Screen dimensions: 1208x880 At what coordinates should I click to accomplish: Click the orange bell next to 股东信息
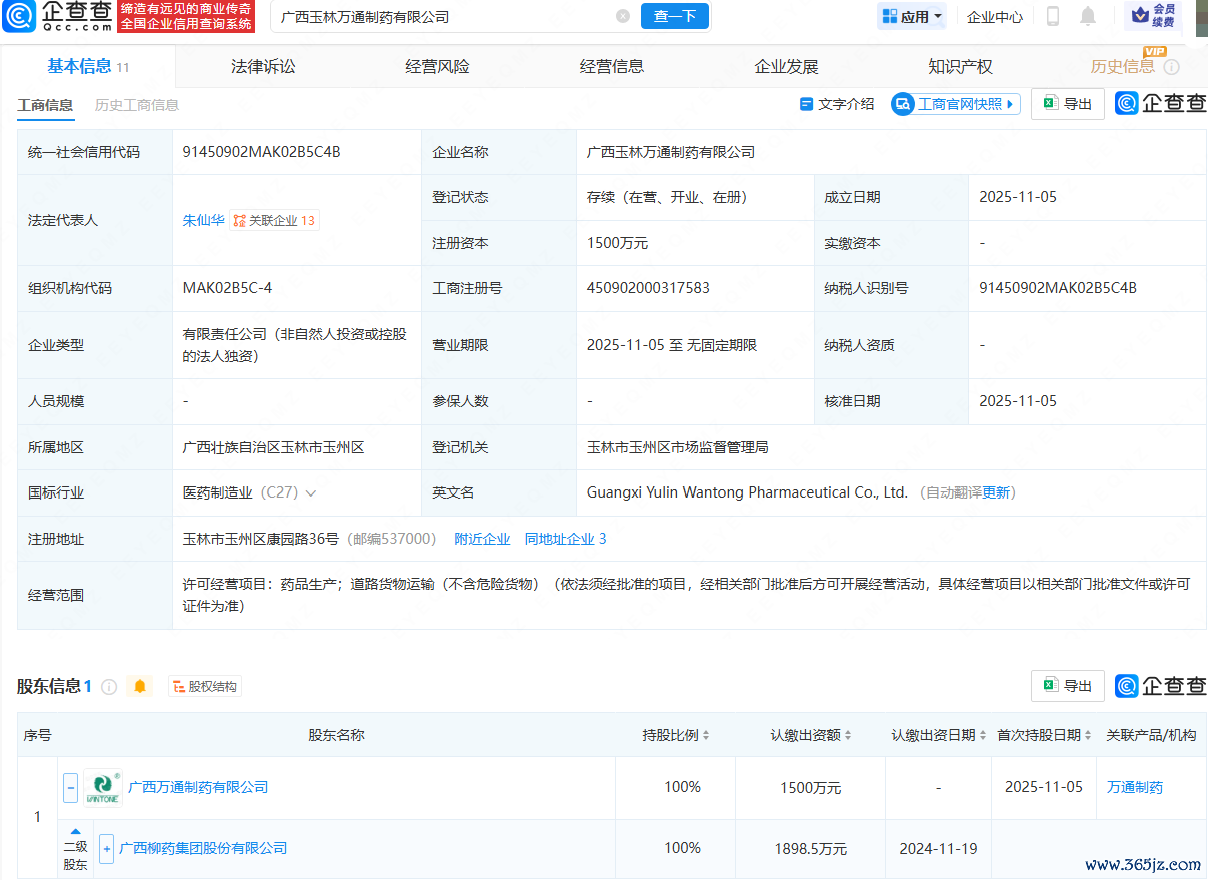tap(140, 686)
